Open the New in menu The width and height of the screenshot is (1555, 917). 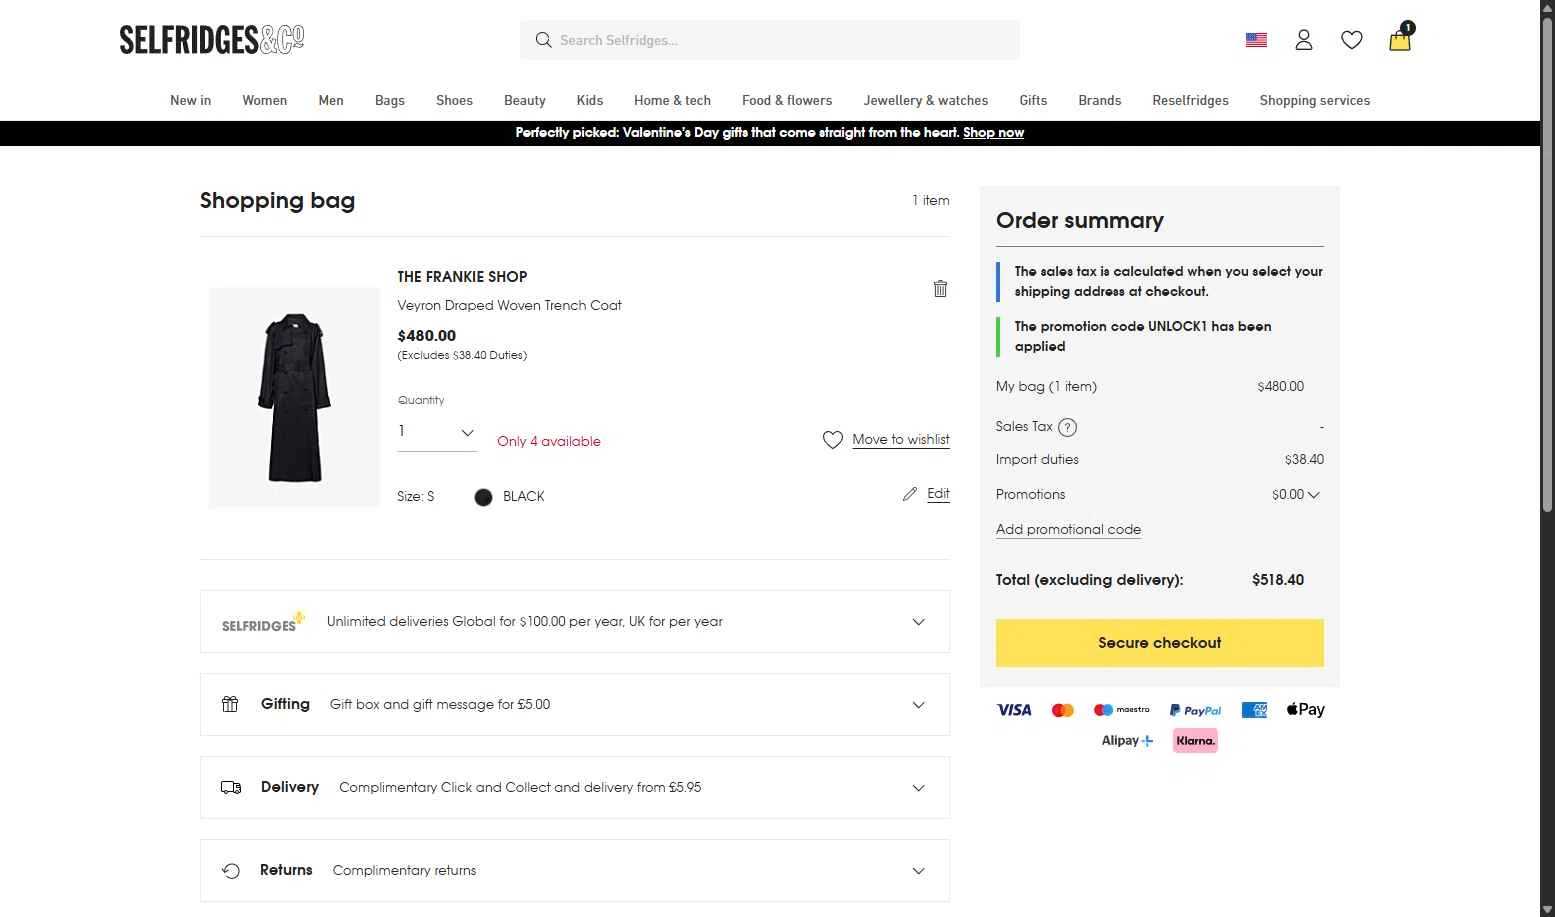[190, 100]
